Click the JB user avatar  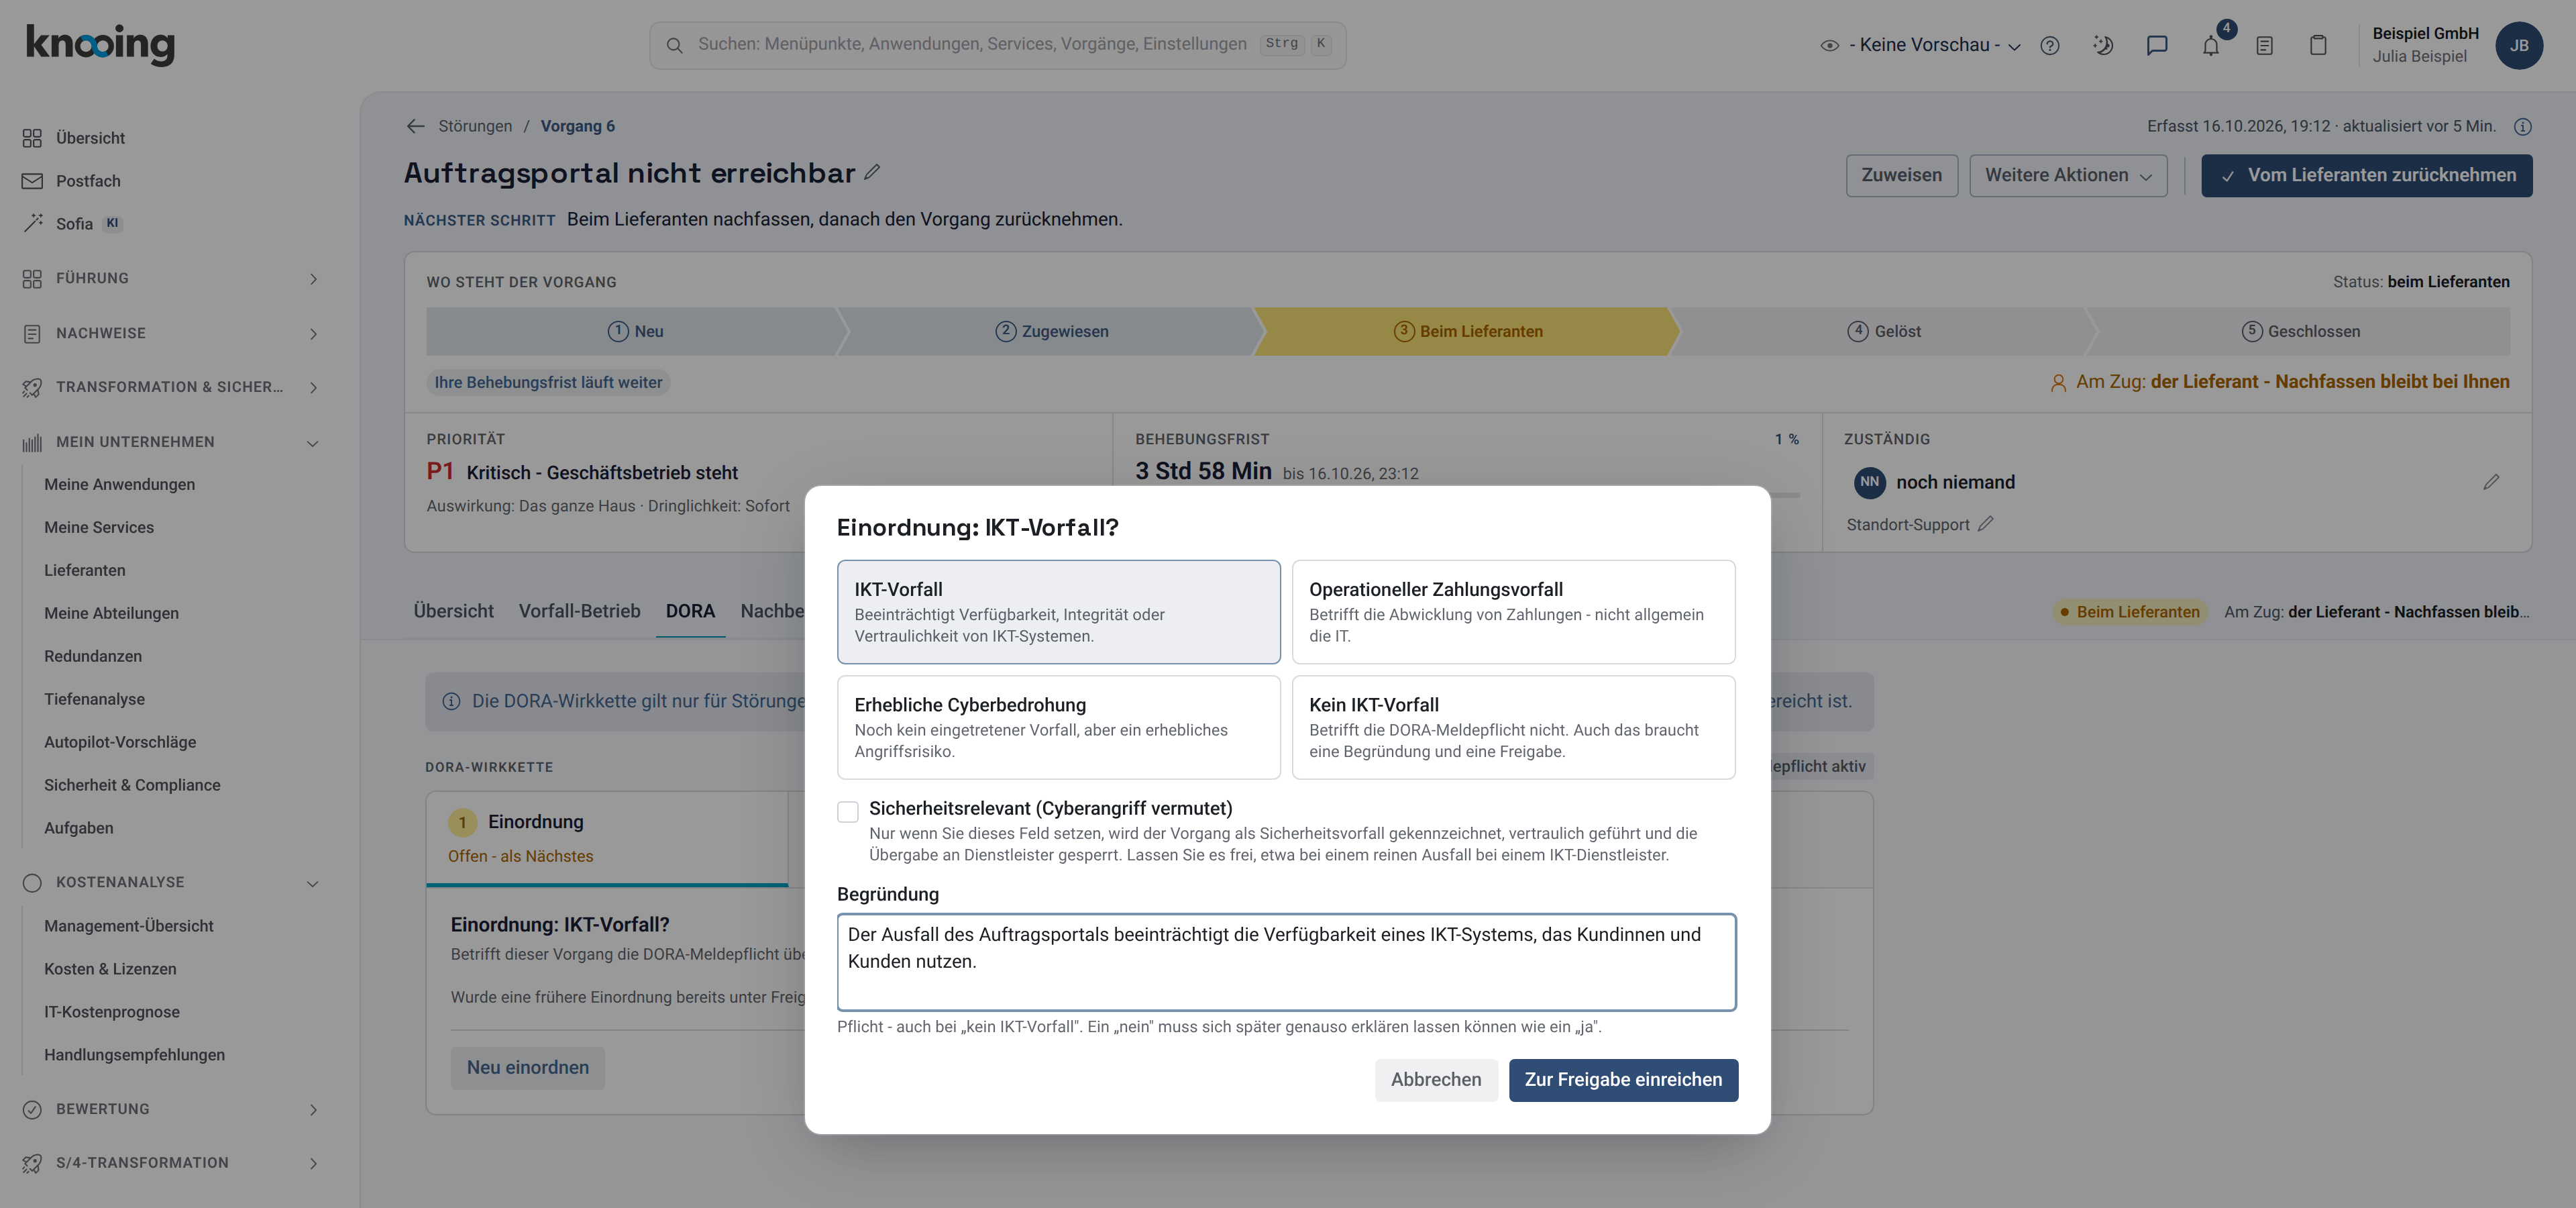[x=2519, y=45]
